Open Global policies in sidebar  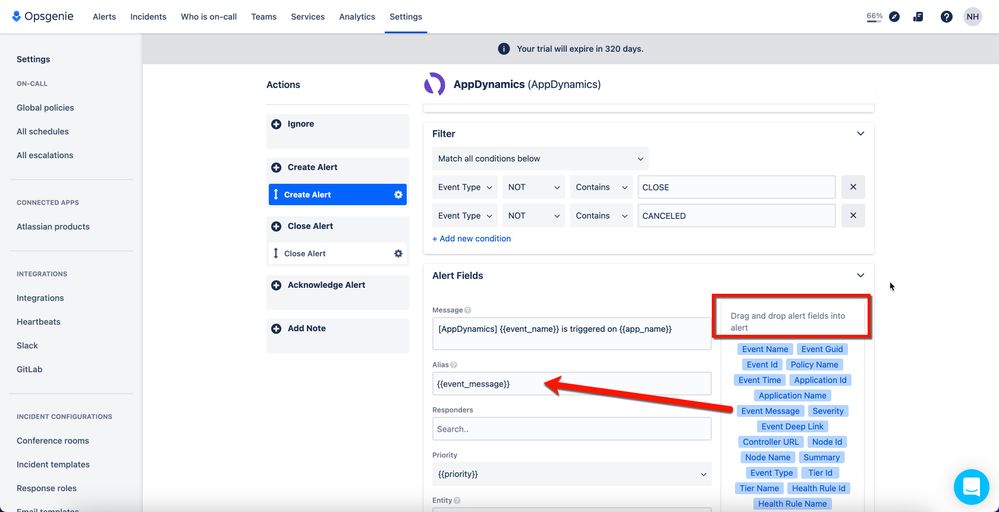(45, 108)
